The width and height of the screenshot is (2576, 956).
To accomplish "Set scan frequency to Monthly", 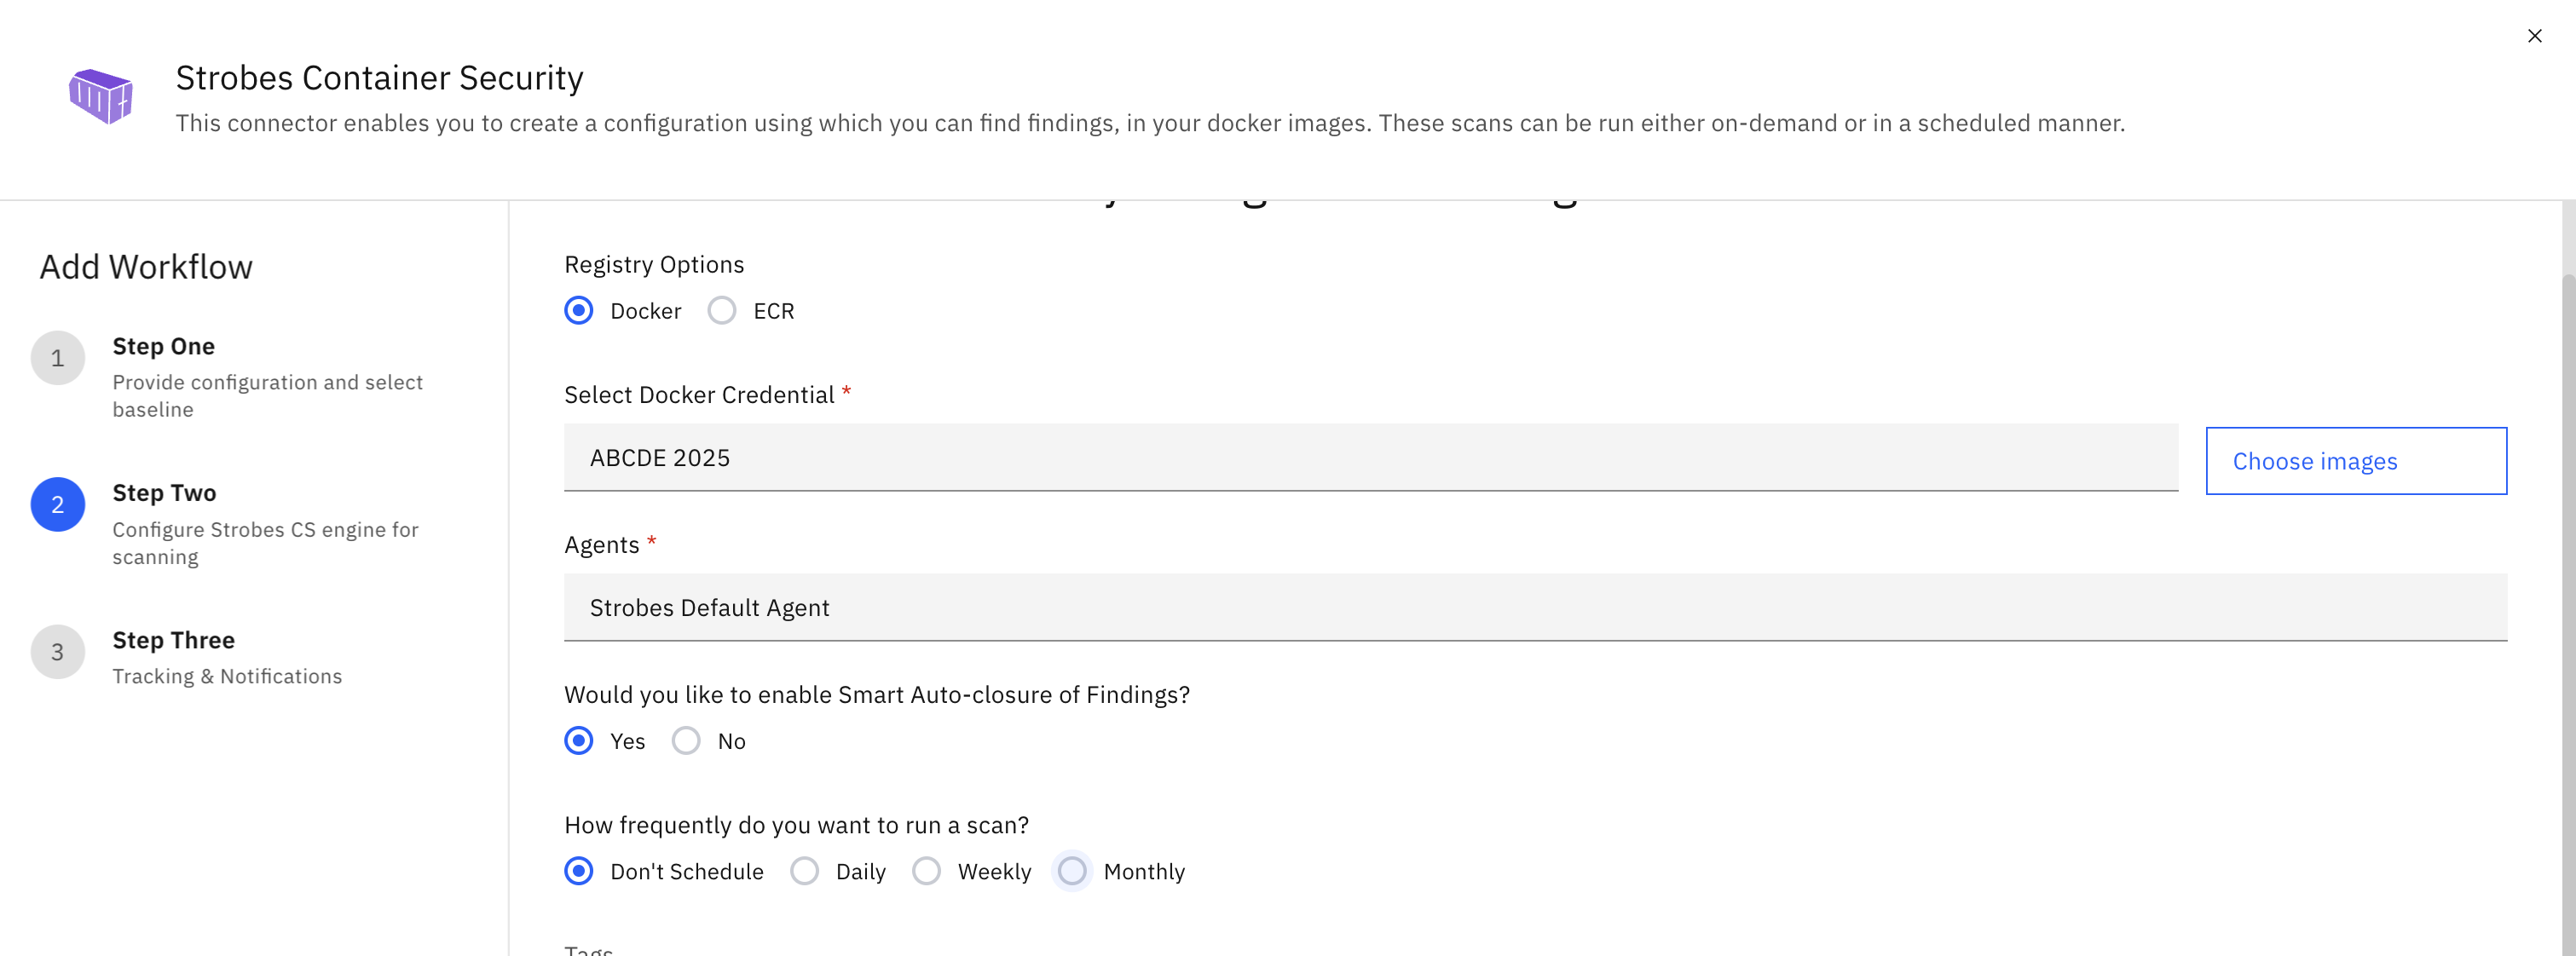I will [x=1072, y=871].
